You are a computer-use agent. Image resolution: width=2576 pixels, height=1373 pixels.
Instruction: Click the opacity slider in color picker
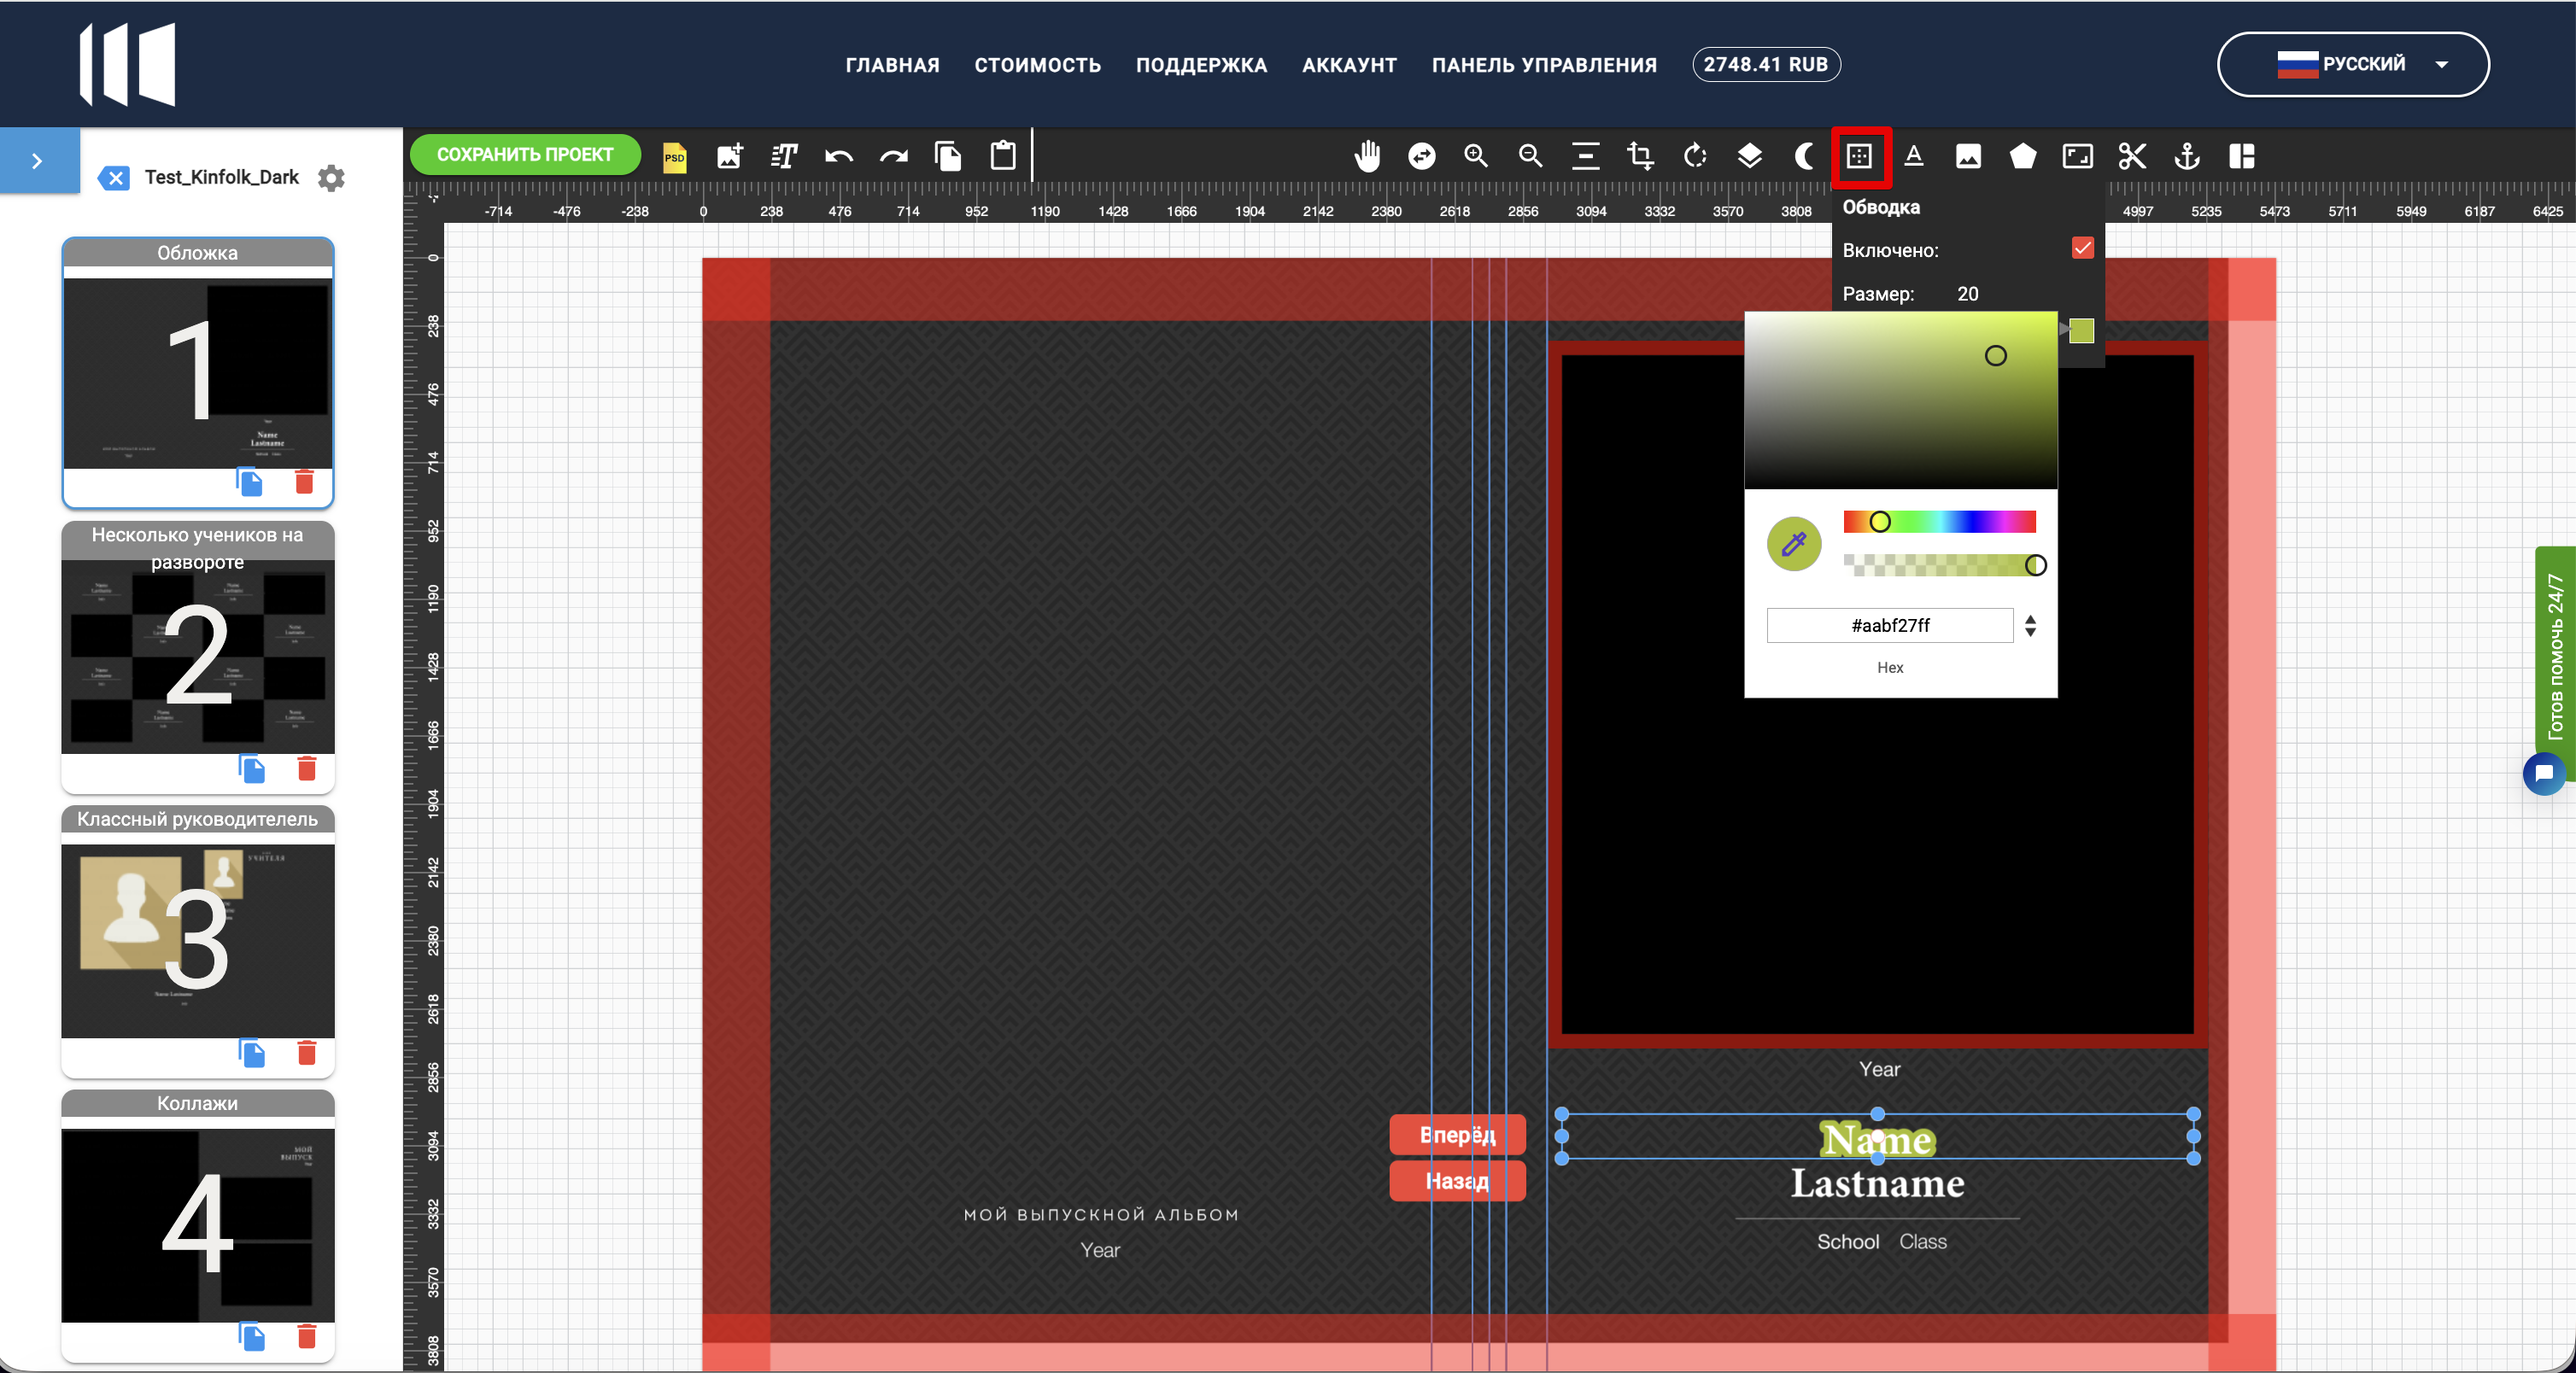(x=1939, y=566)
